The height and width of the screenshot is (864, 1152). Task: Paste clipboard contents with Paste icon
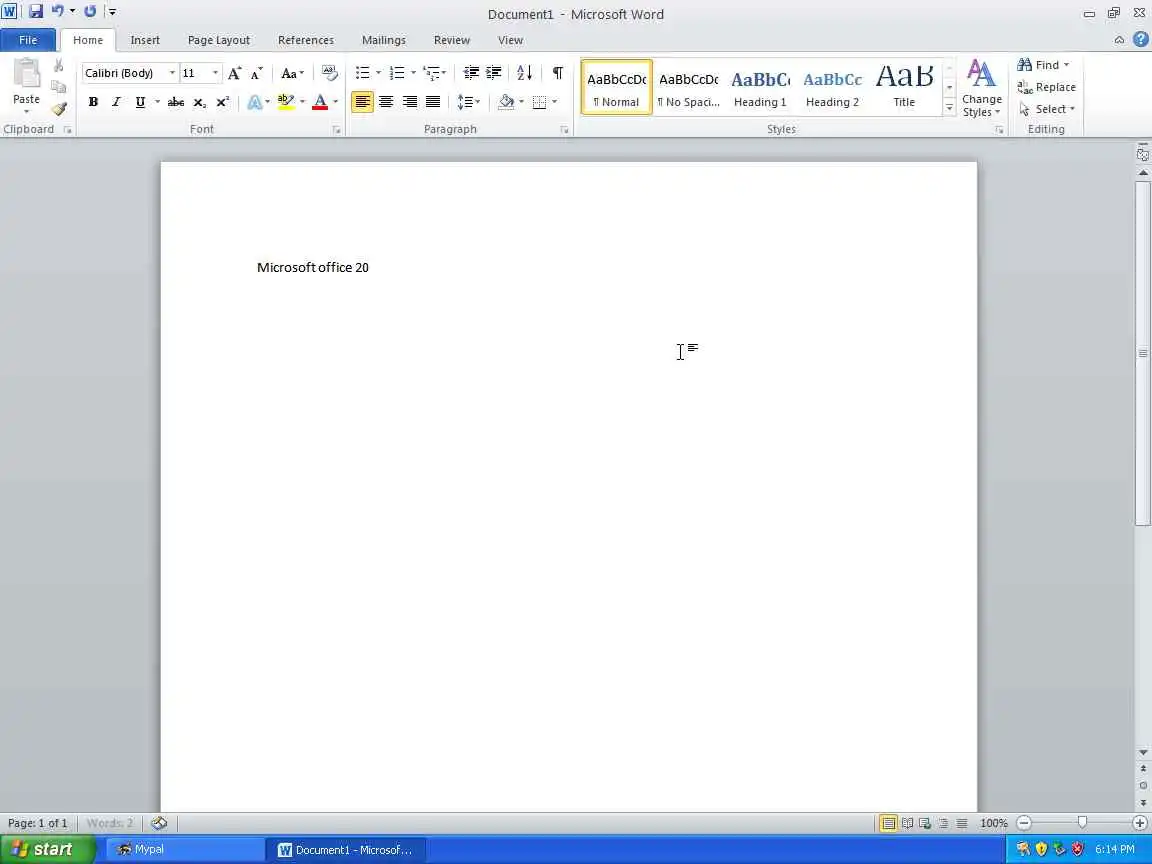coord(26,74)
